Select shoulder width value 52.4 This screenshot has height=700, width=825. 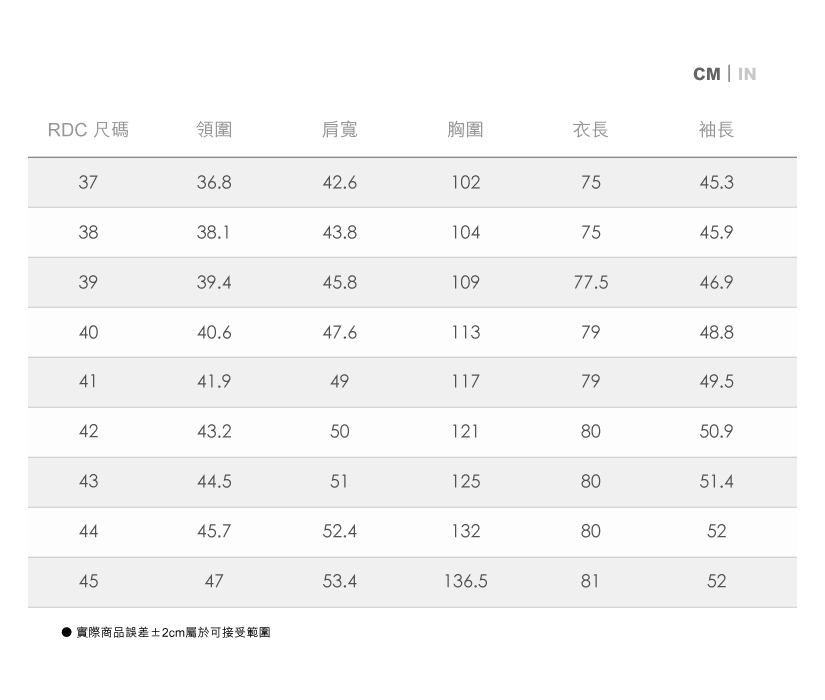(339, 531)
